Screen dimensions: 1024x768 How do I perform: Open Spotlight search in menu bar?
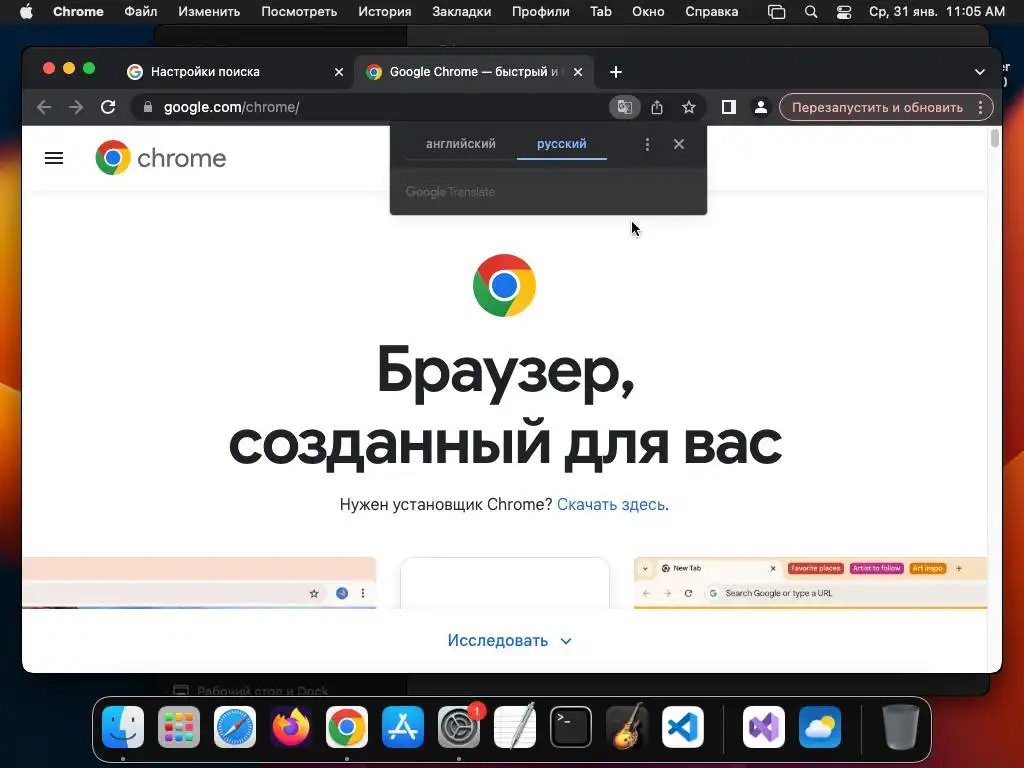coord(810,12)
